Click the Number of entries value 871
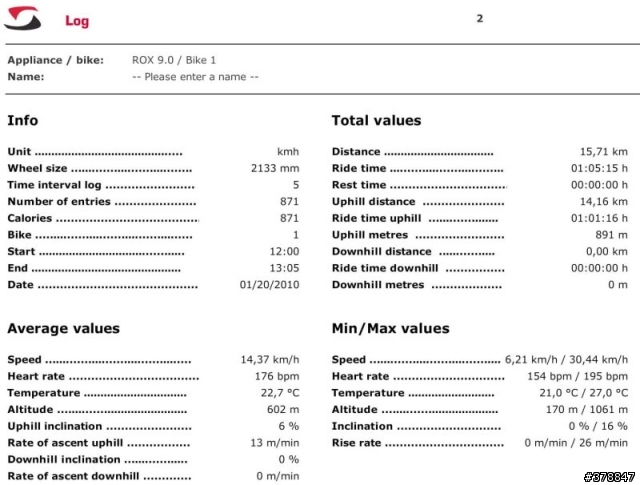The height and width of the screenshot is (485, 640). [x=289, y=202]
